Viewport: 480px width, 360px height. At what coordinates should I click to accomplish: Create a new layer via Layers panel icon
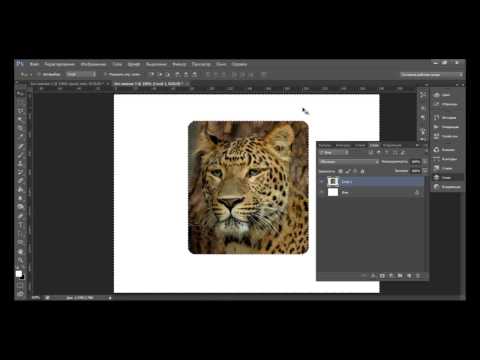point(409,276)
